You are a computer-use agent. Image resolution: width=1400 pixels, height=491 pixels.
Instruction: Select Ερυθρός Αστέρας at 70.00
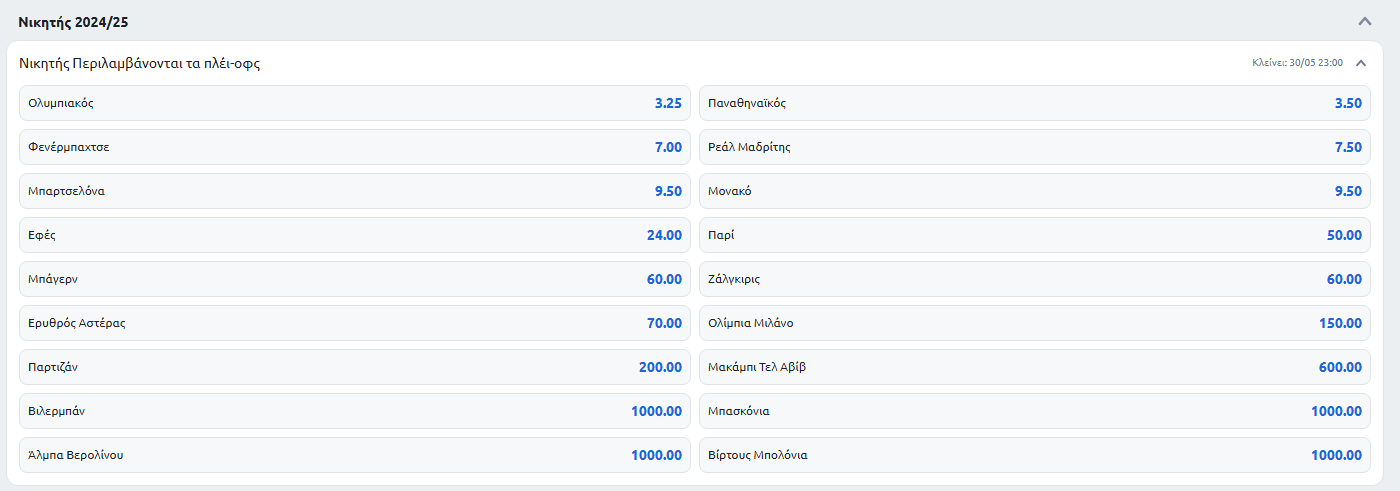pyautogui.click(x=355, y=323)
